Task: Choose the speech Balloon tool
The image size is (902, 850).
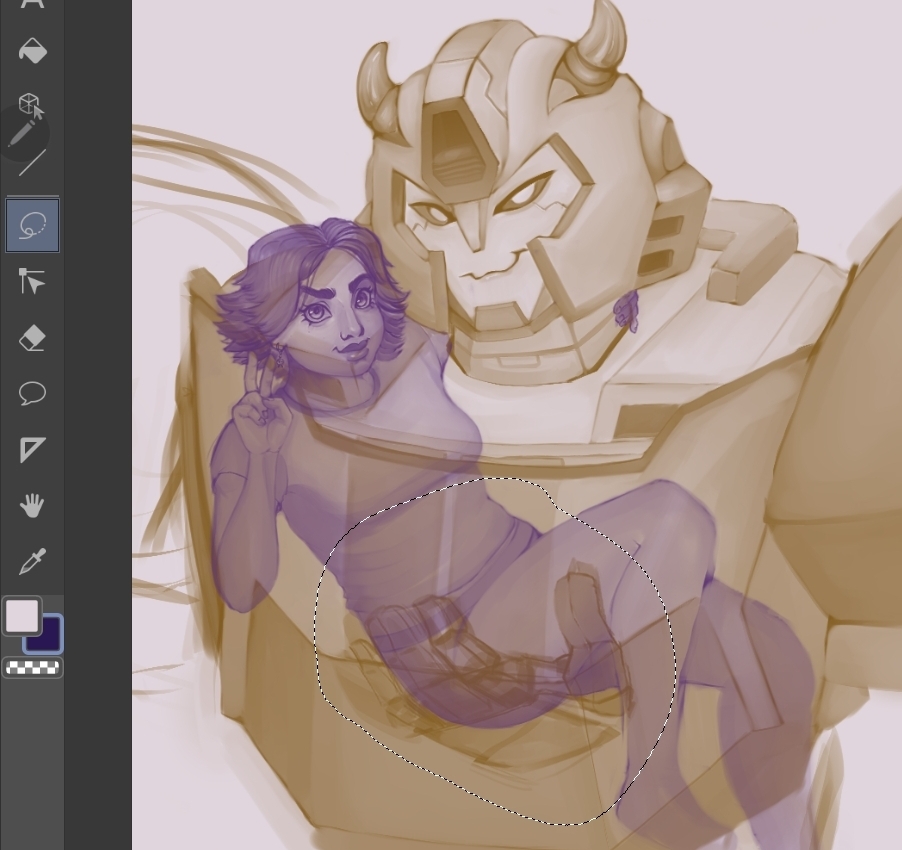Action: point(32,393)
